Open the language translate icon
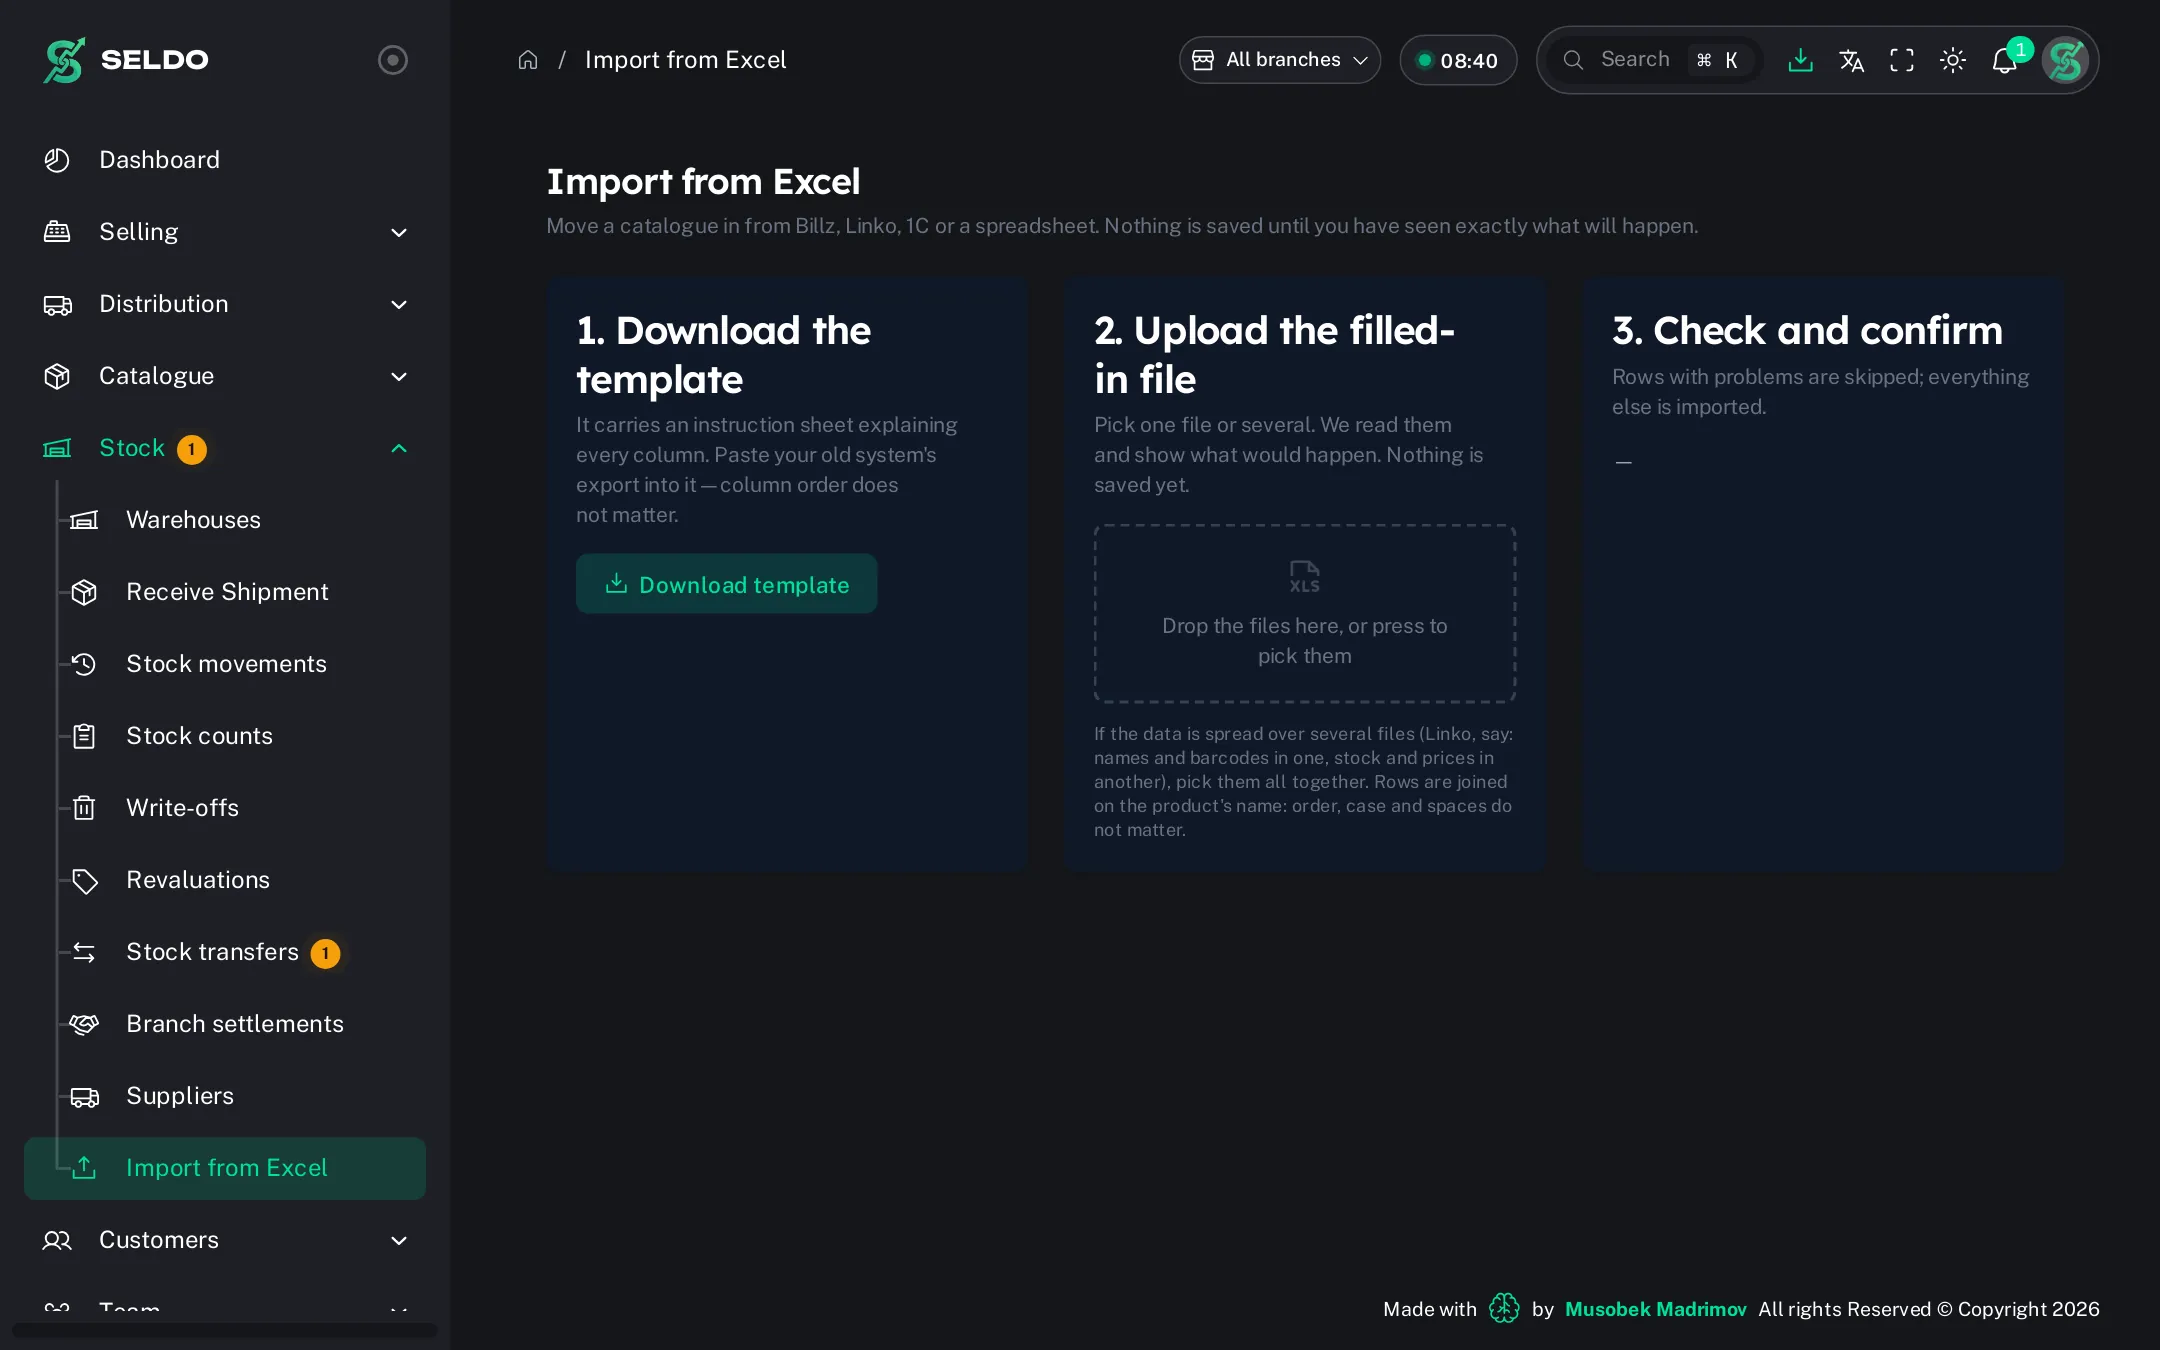The image size is (2160, 1350). pos(1851,60)
